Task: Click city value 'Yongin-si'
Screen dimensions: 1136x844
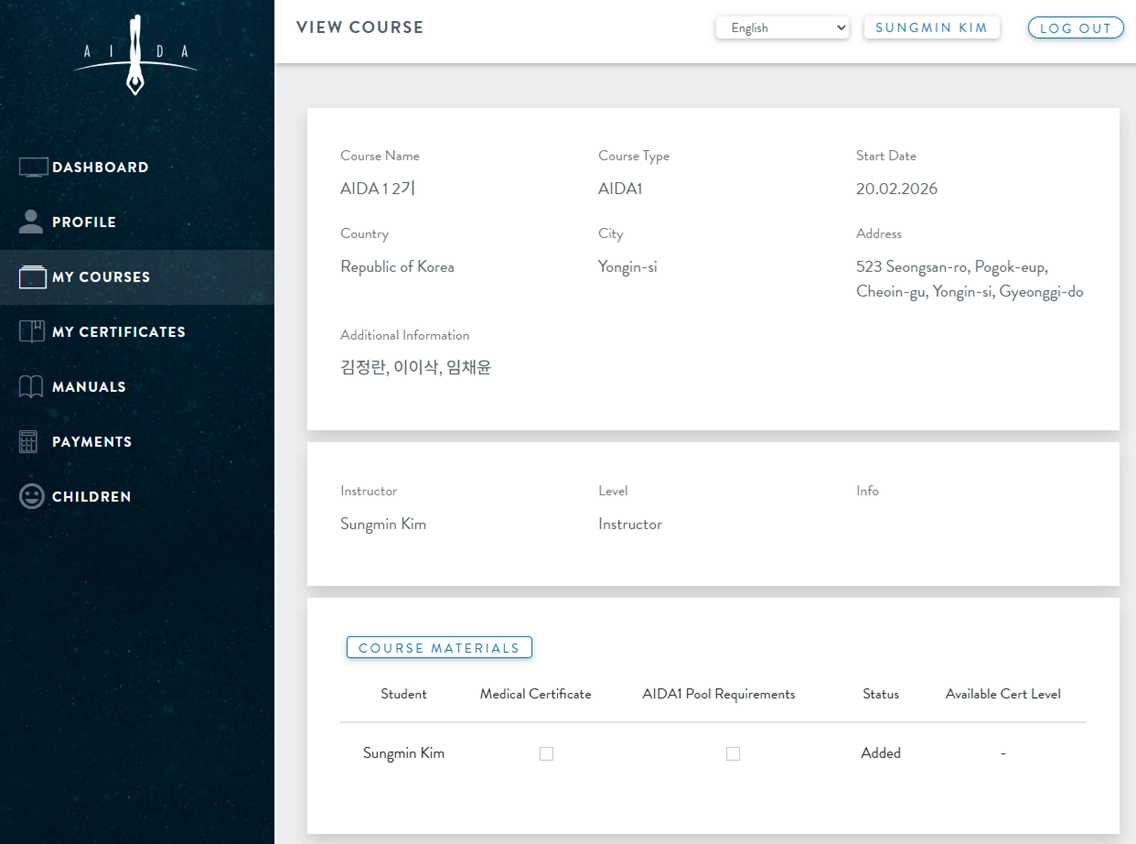Action: click(x=627, y=267)
